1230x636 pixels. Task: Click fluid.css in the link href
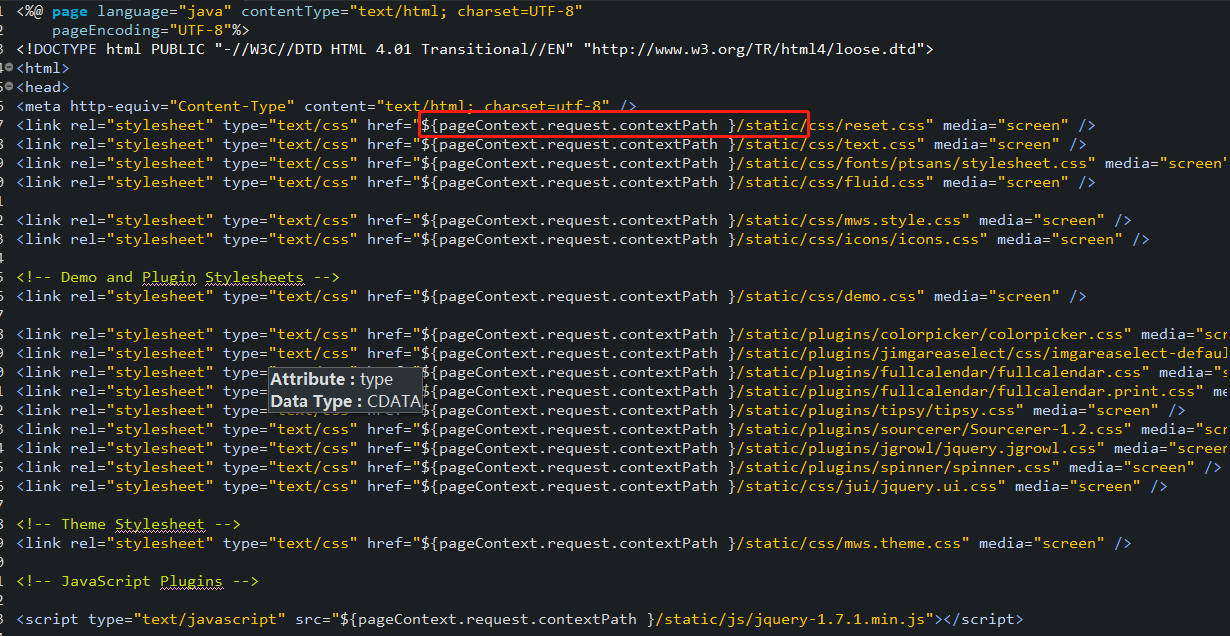coord(889,182)
